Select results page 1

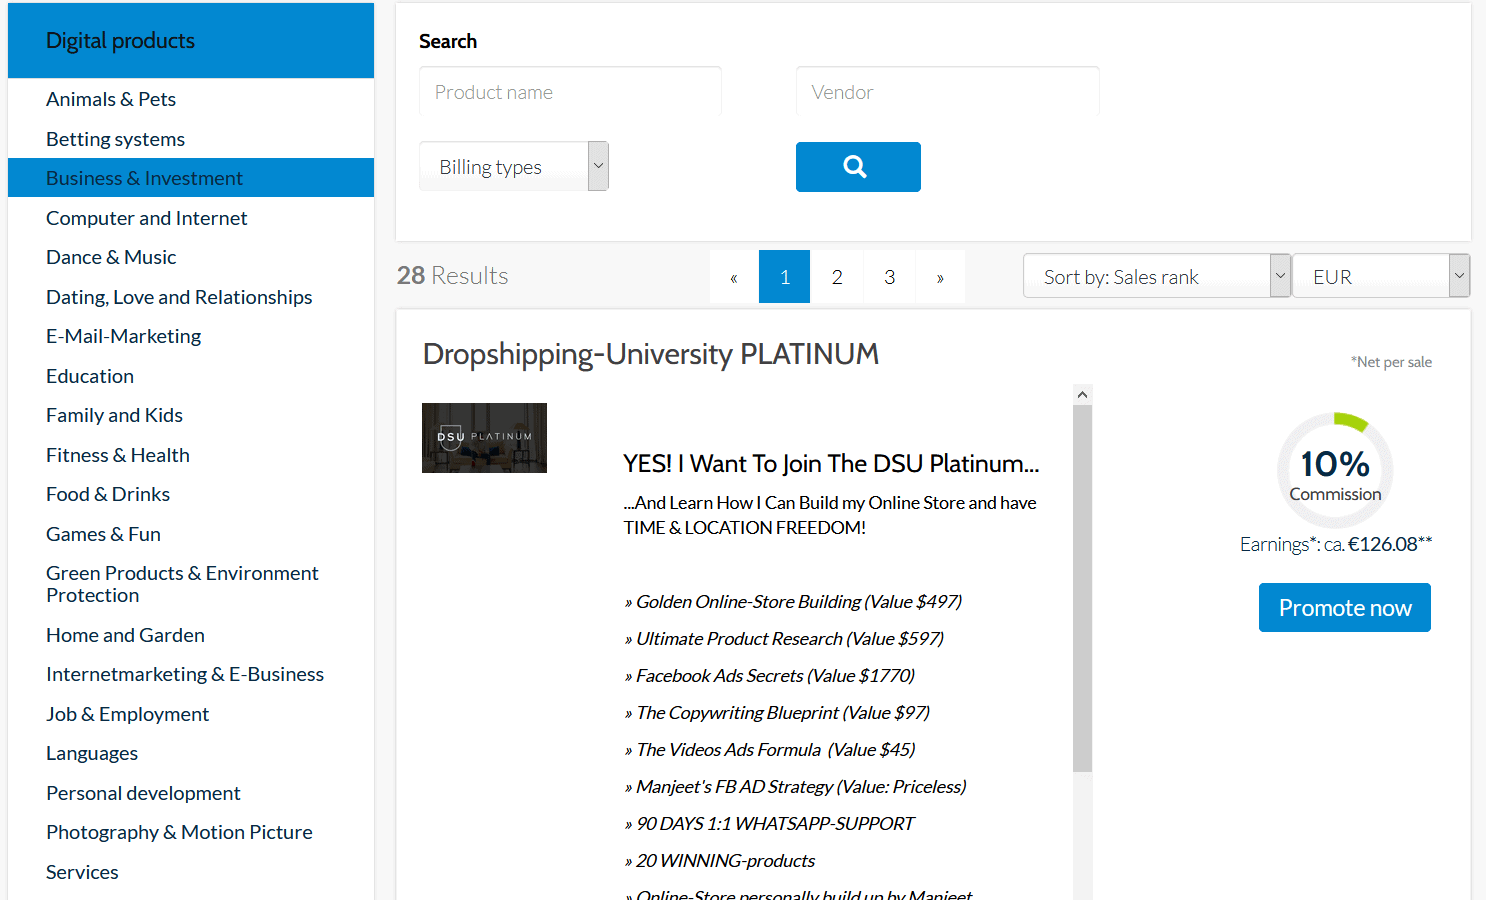coord(785,277)
